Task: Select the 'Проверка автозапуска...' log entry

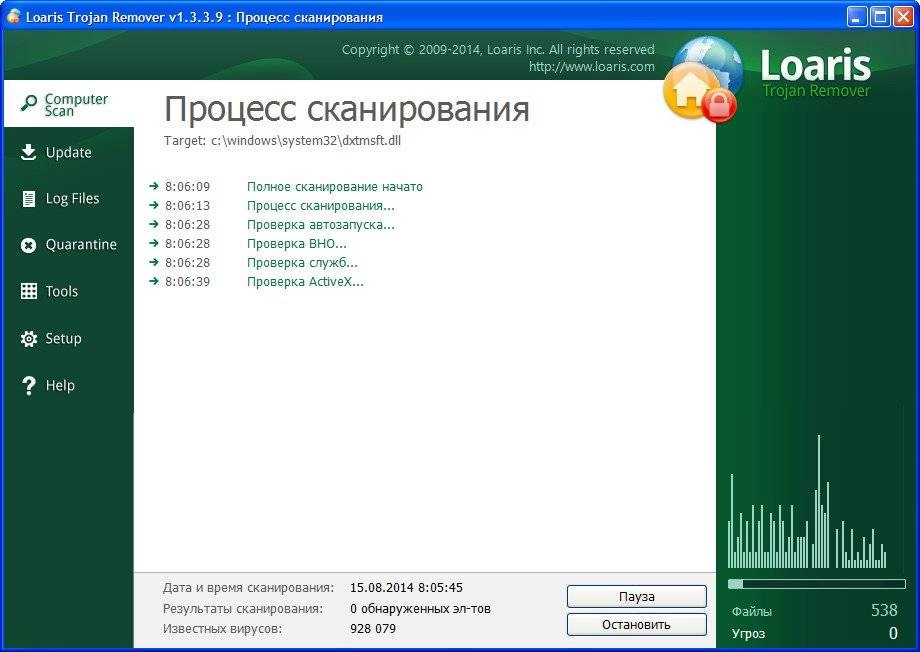Action: pos(320,225)
